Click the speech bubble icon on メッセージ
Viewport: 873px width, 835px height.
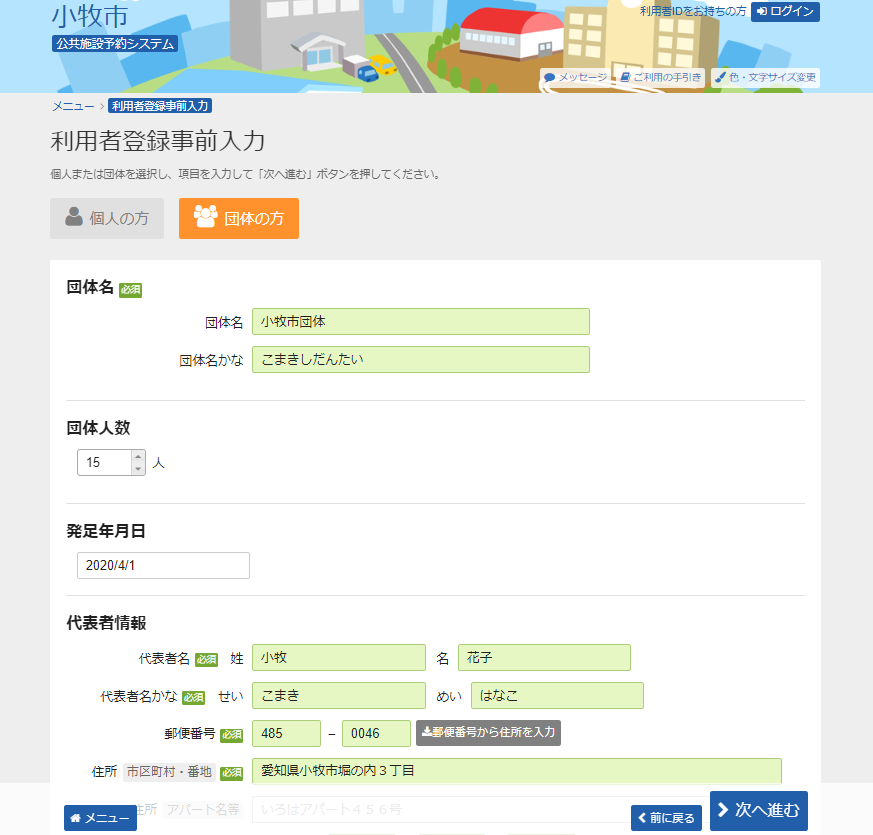coord(550,77)
